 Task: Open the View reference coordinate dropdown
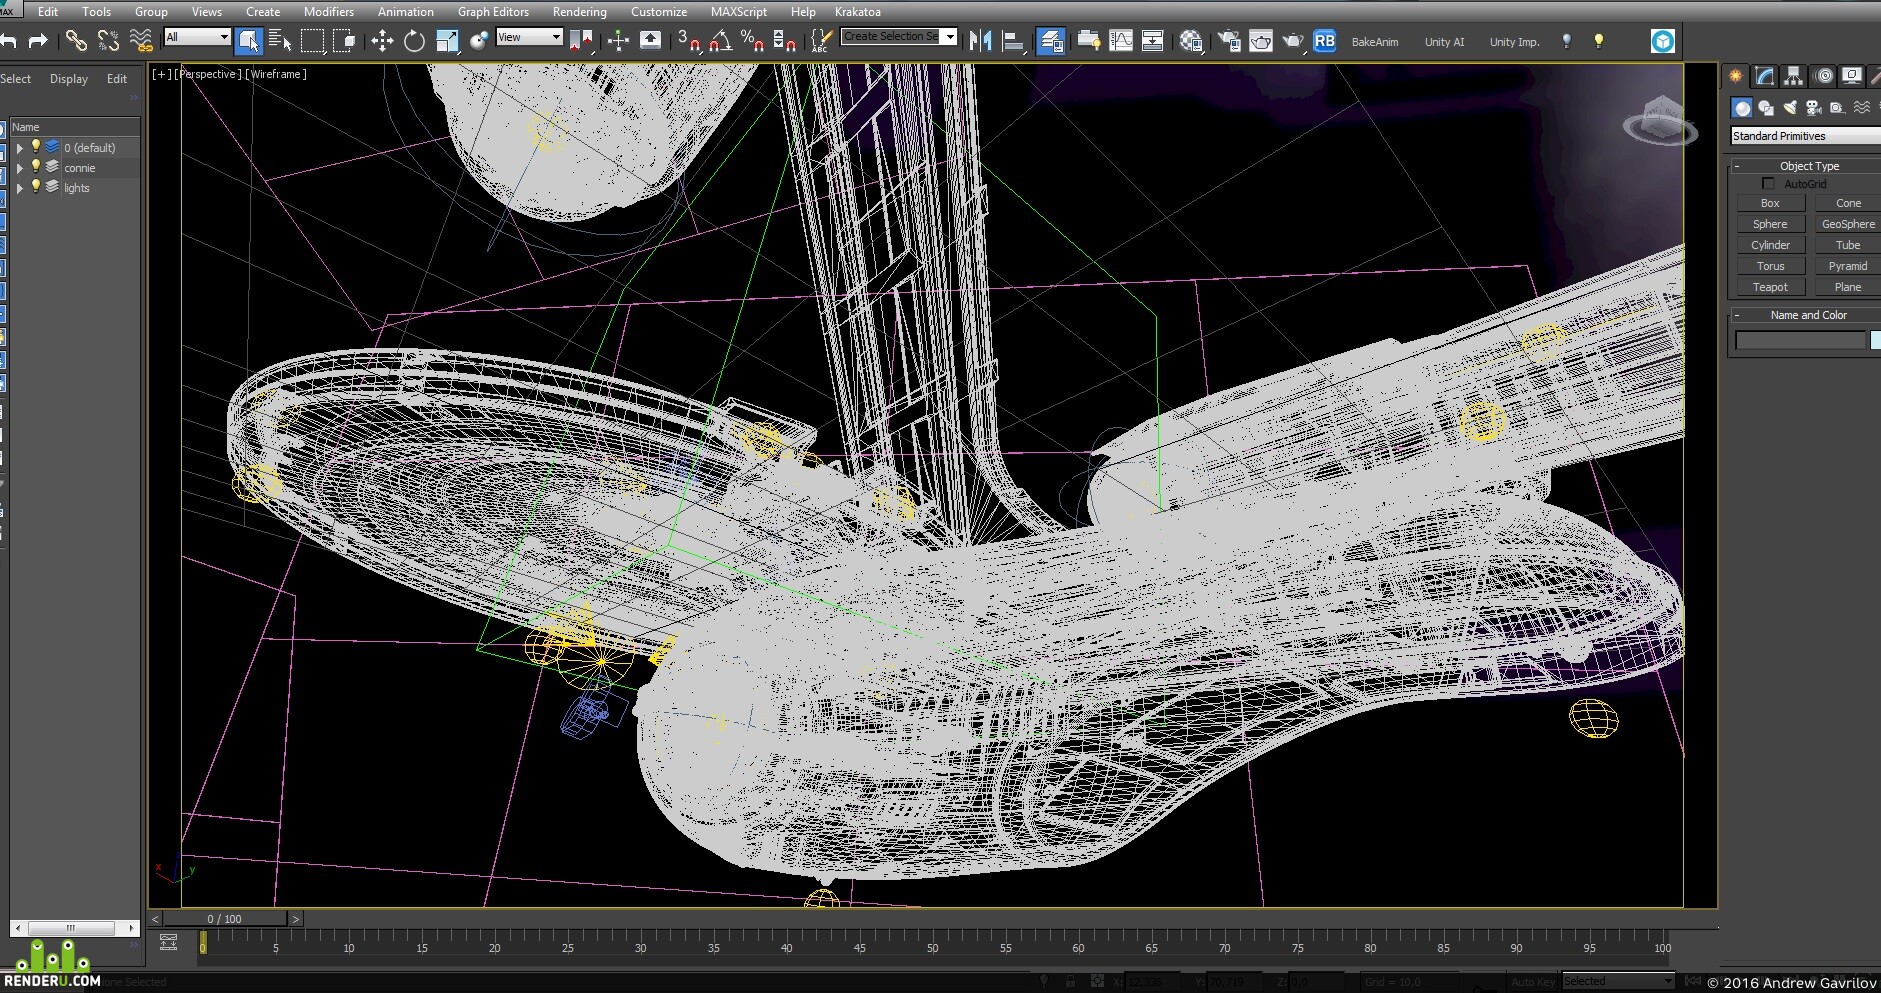(x=529, y=37)
